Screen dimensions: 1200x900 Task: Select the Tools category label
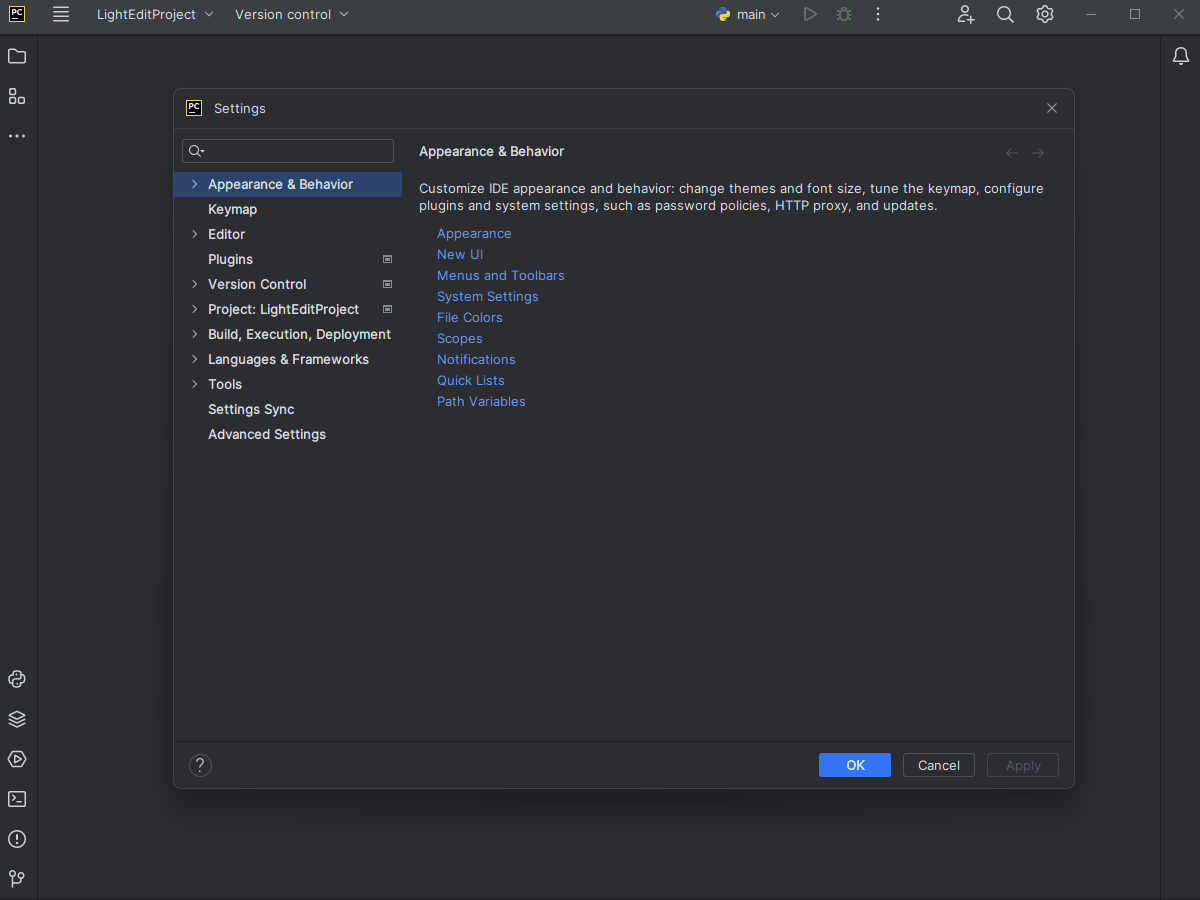[x=225, y=384]
